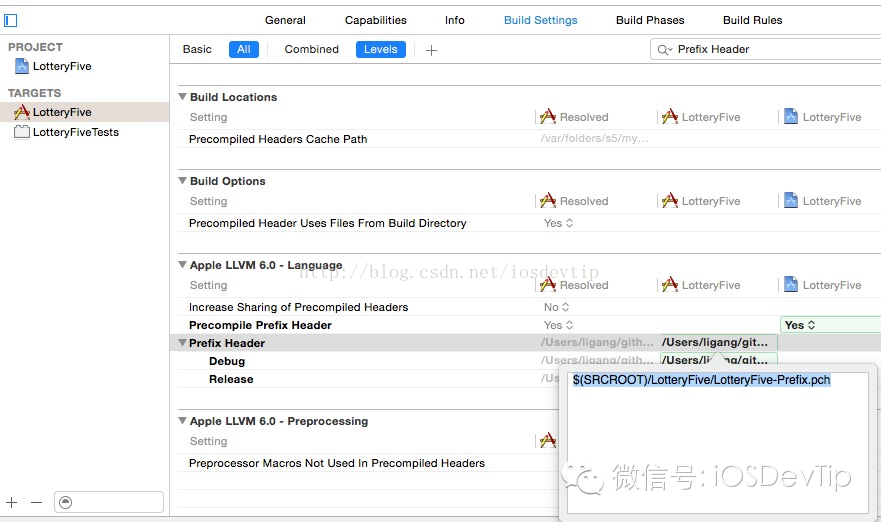Collapse Apple LLVM 6.0 Preprocessing section
This screenshot has height=522, width=881.
pos(183,421)
